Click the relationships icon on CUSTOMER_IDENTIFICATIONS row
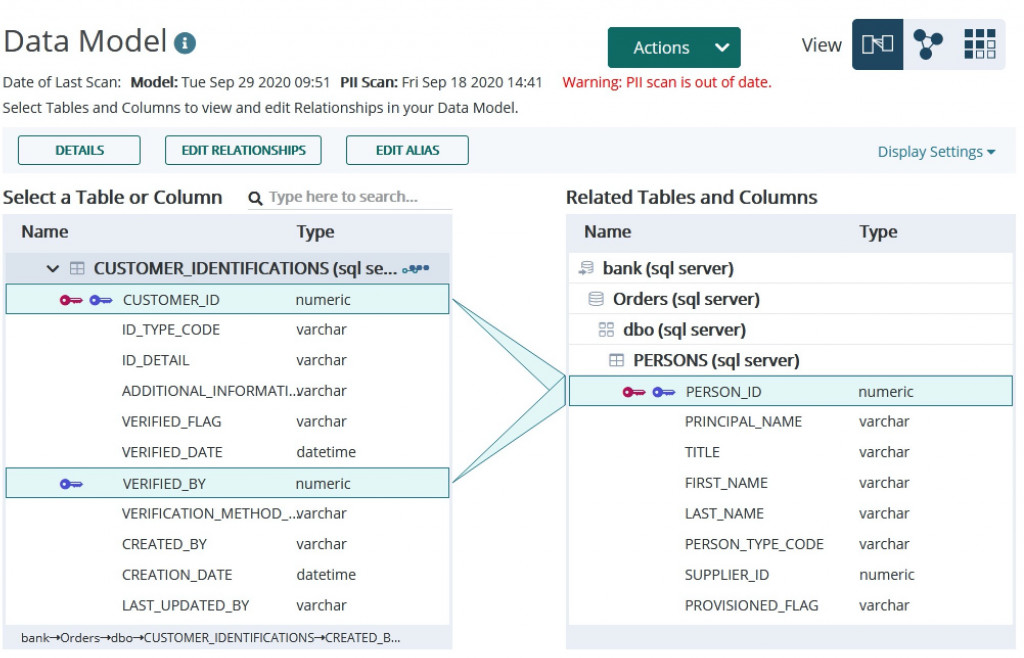 (415, 269)
